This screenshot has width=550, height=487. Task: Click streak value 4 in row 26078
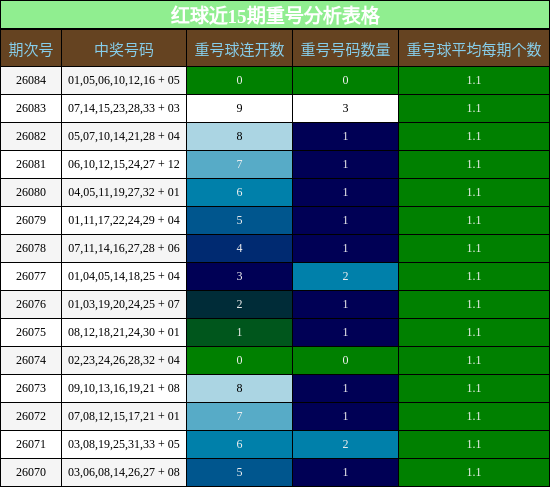(x=239, y=248)
